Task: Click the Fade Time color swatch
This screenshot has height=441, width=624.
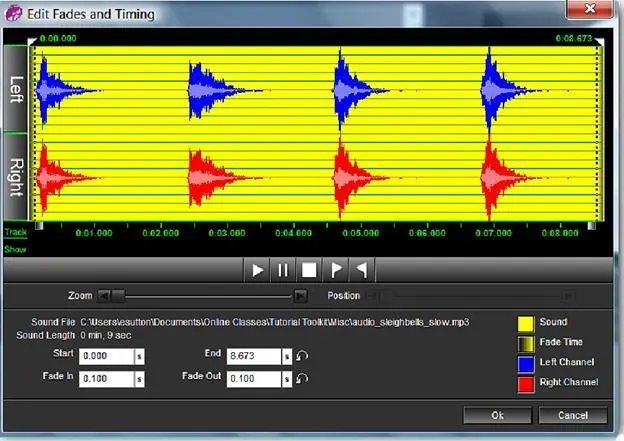Action: 525,344
